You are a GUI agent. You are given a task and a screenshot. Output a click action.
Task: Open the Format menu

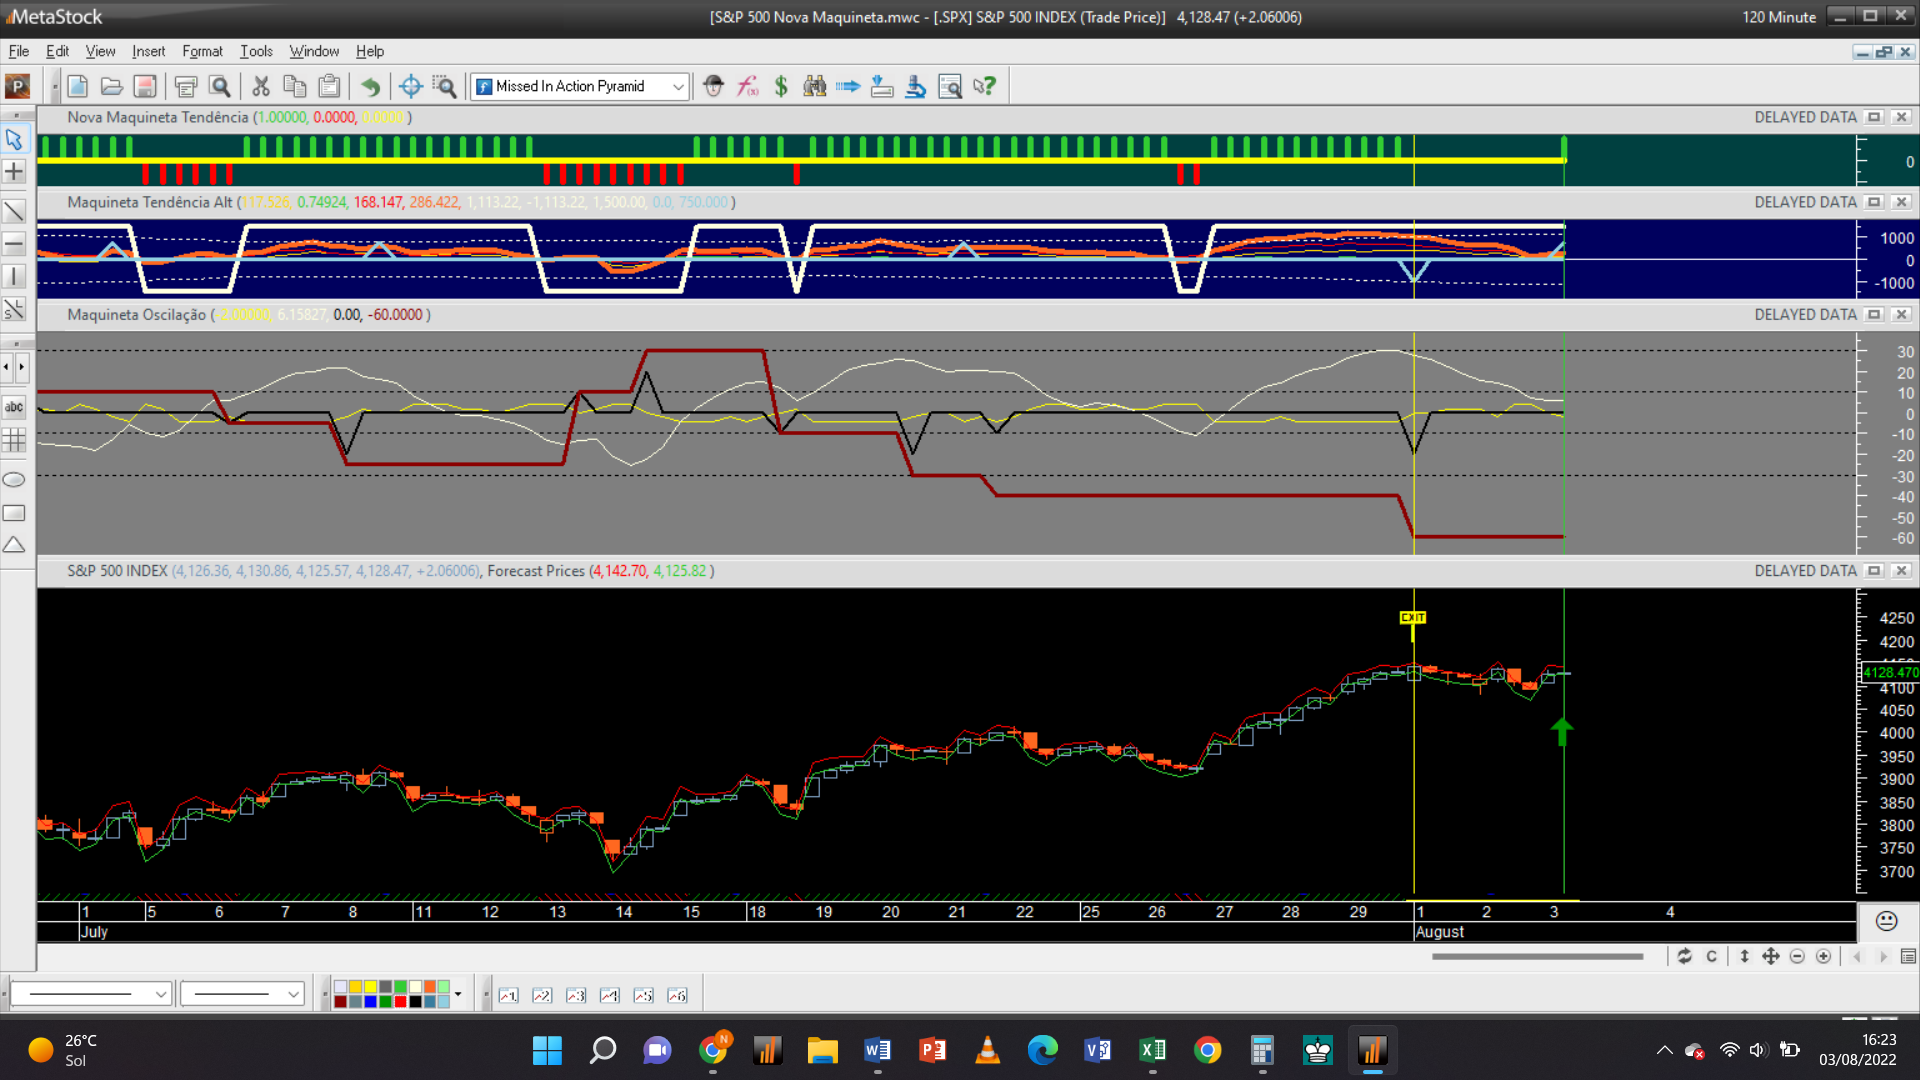point(202,51)
